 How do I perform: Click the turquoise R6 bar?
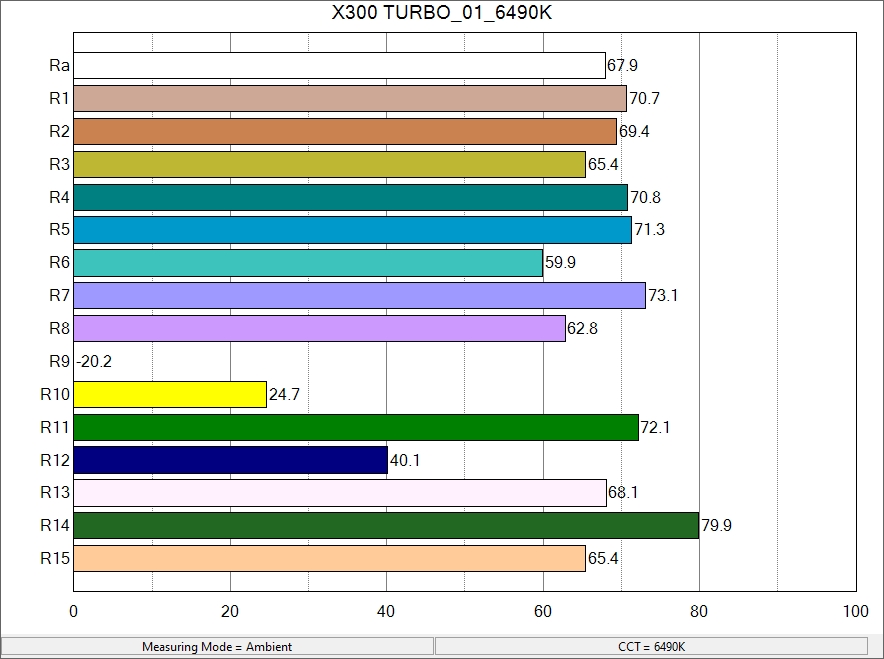(x=308, y=263)
